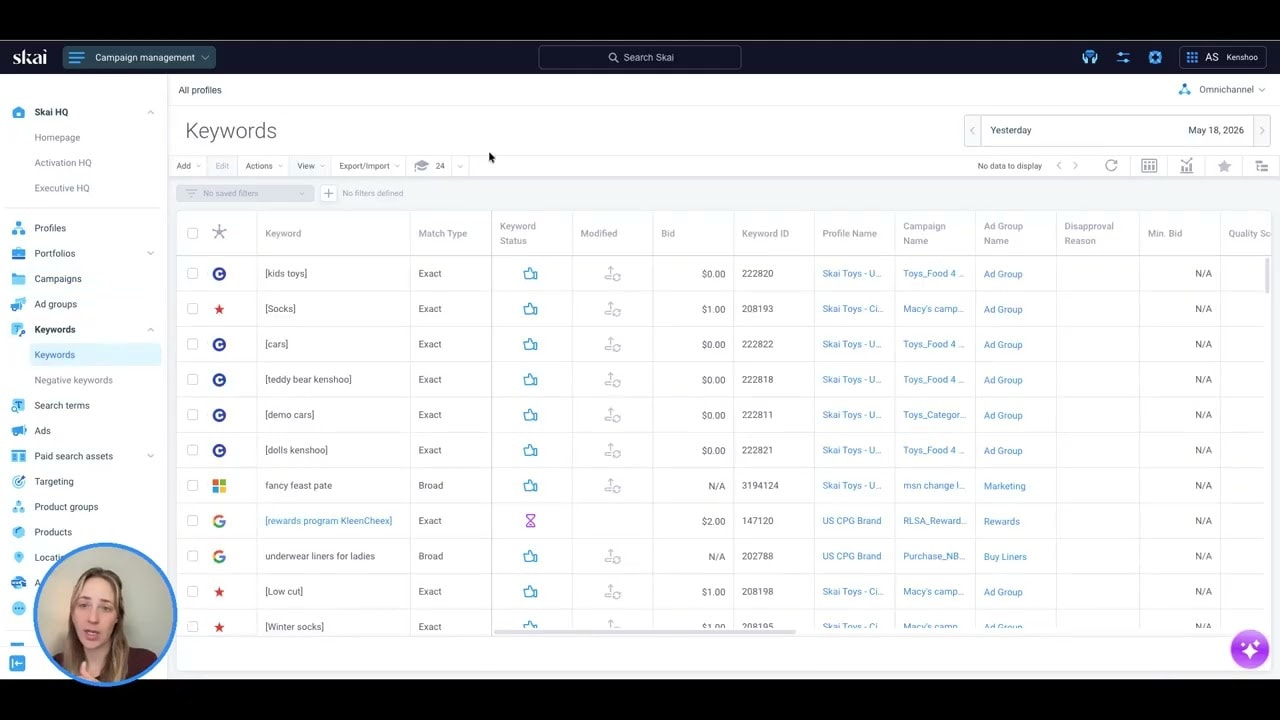Click the horizontal scrollbar under the table

(x=644, y=632)
